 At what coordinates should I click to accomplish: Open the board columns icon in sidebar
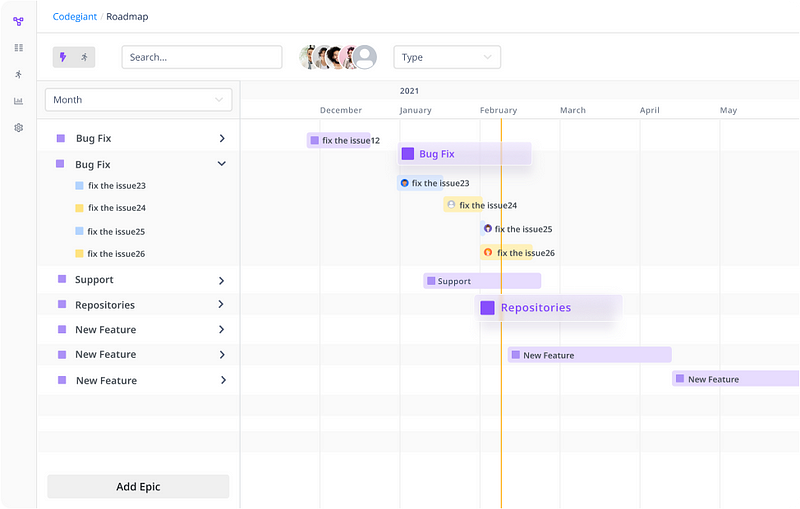[19, 48]
